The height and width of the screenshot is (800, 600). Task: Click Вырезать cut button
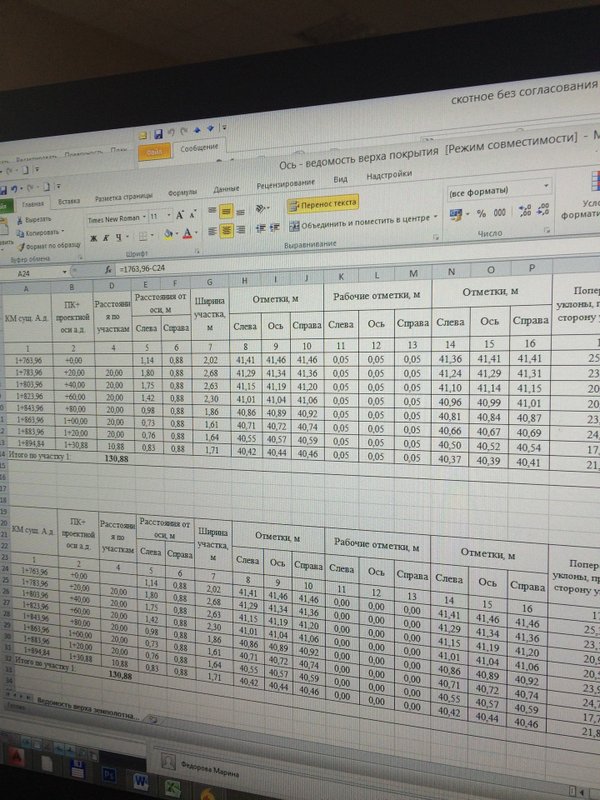34,220
